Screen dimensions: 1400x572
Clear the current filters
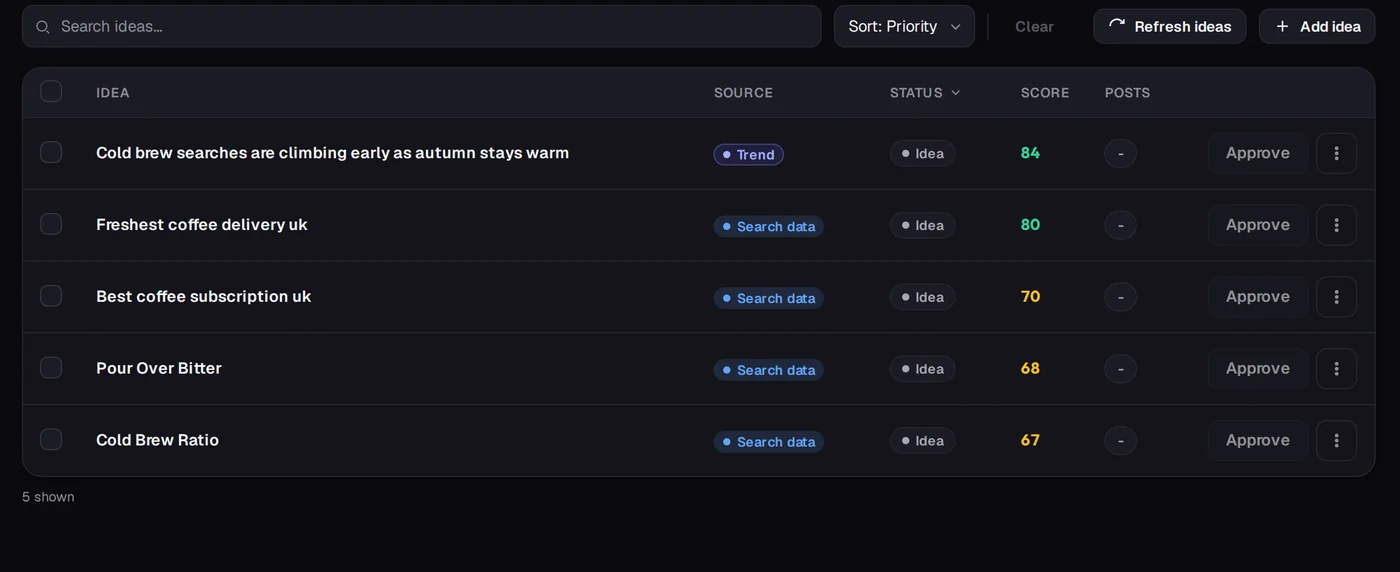(1034, 27)
